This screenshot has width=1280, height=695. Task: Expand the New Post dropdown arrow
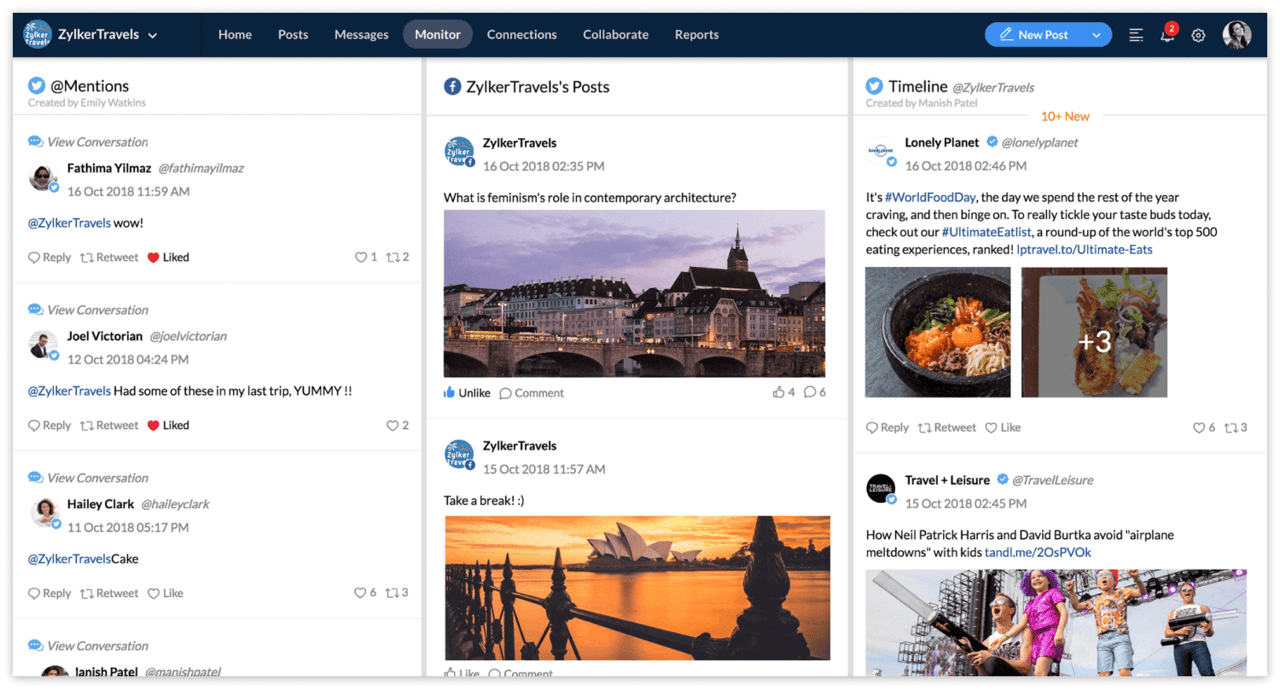point(1094,34)
